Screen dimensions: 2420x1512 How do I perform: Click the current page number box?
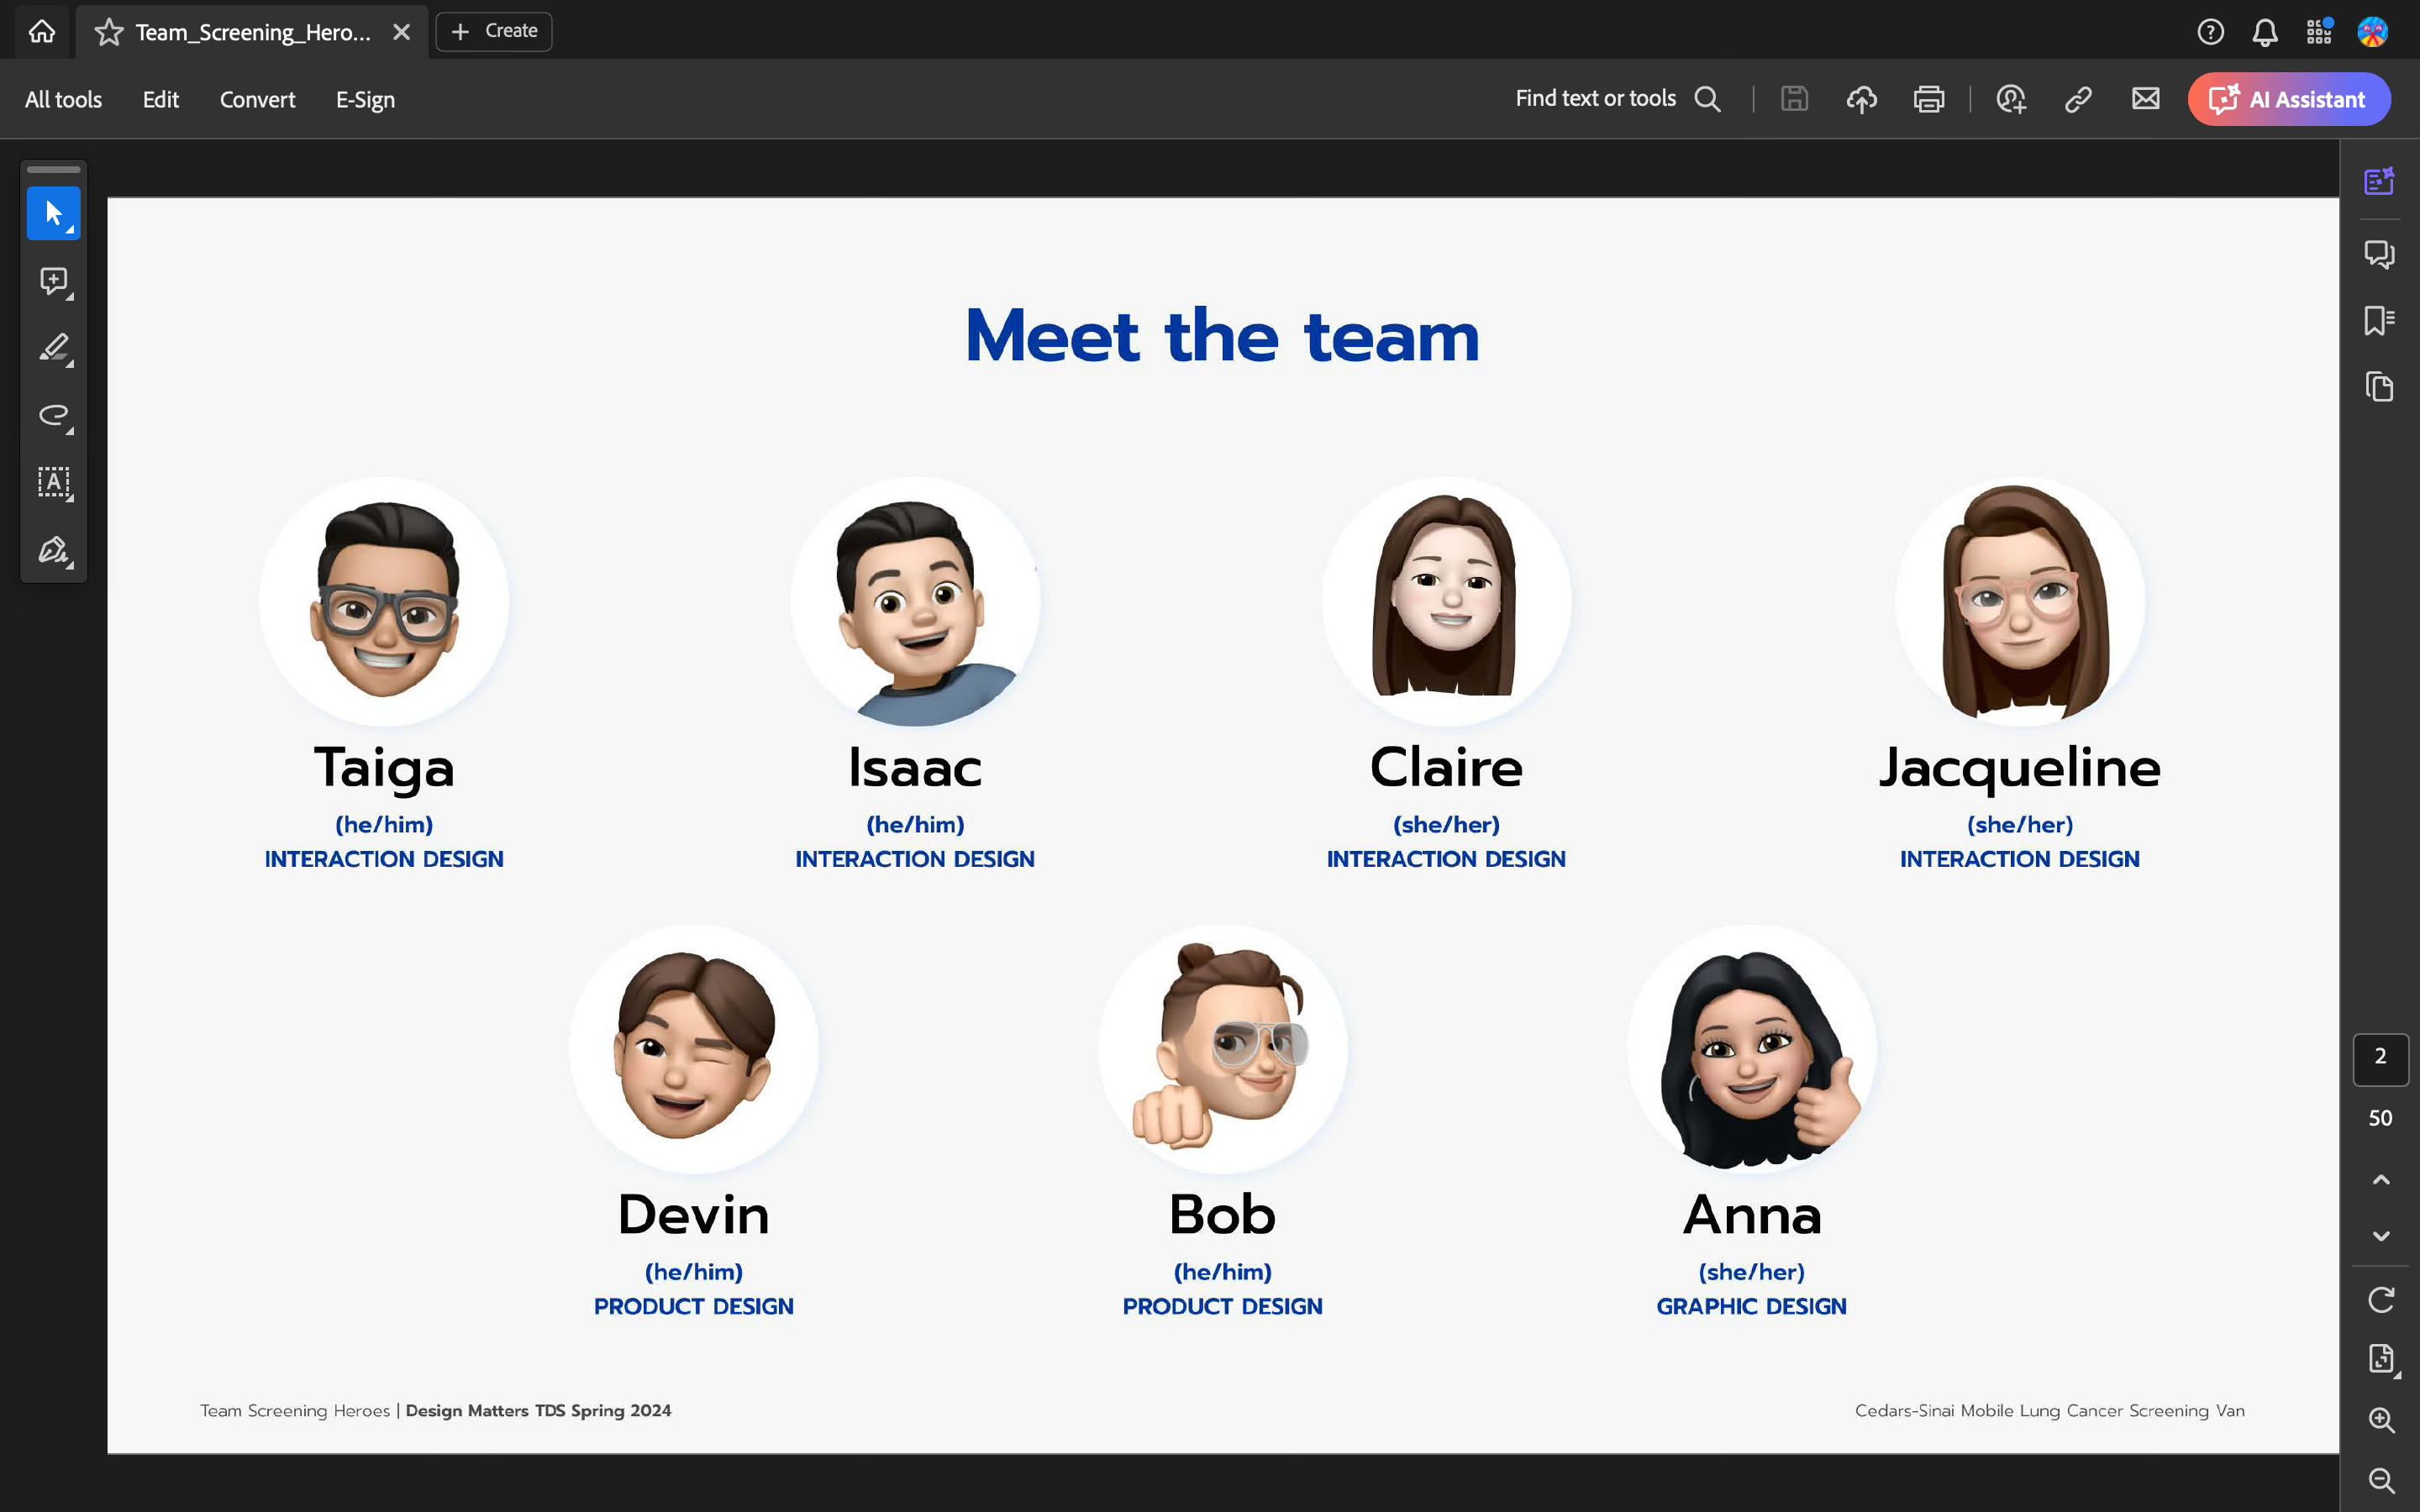click(2380, 1058)
